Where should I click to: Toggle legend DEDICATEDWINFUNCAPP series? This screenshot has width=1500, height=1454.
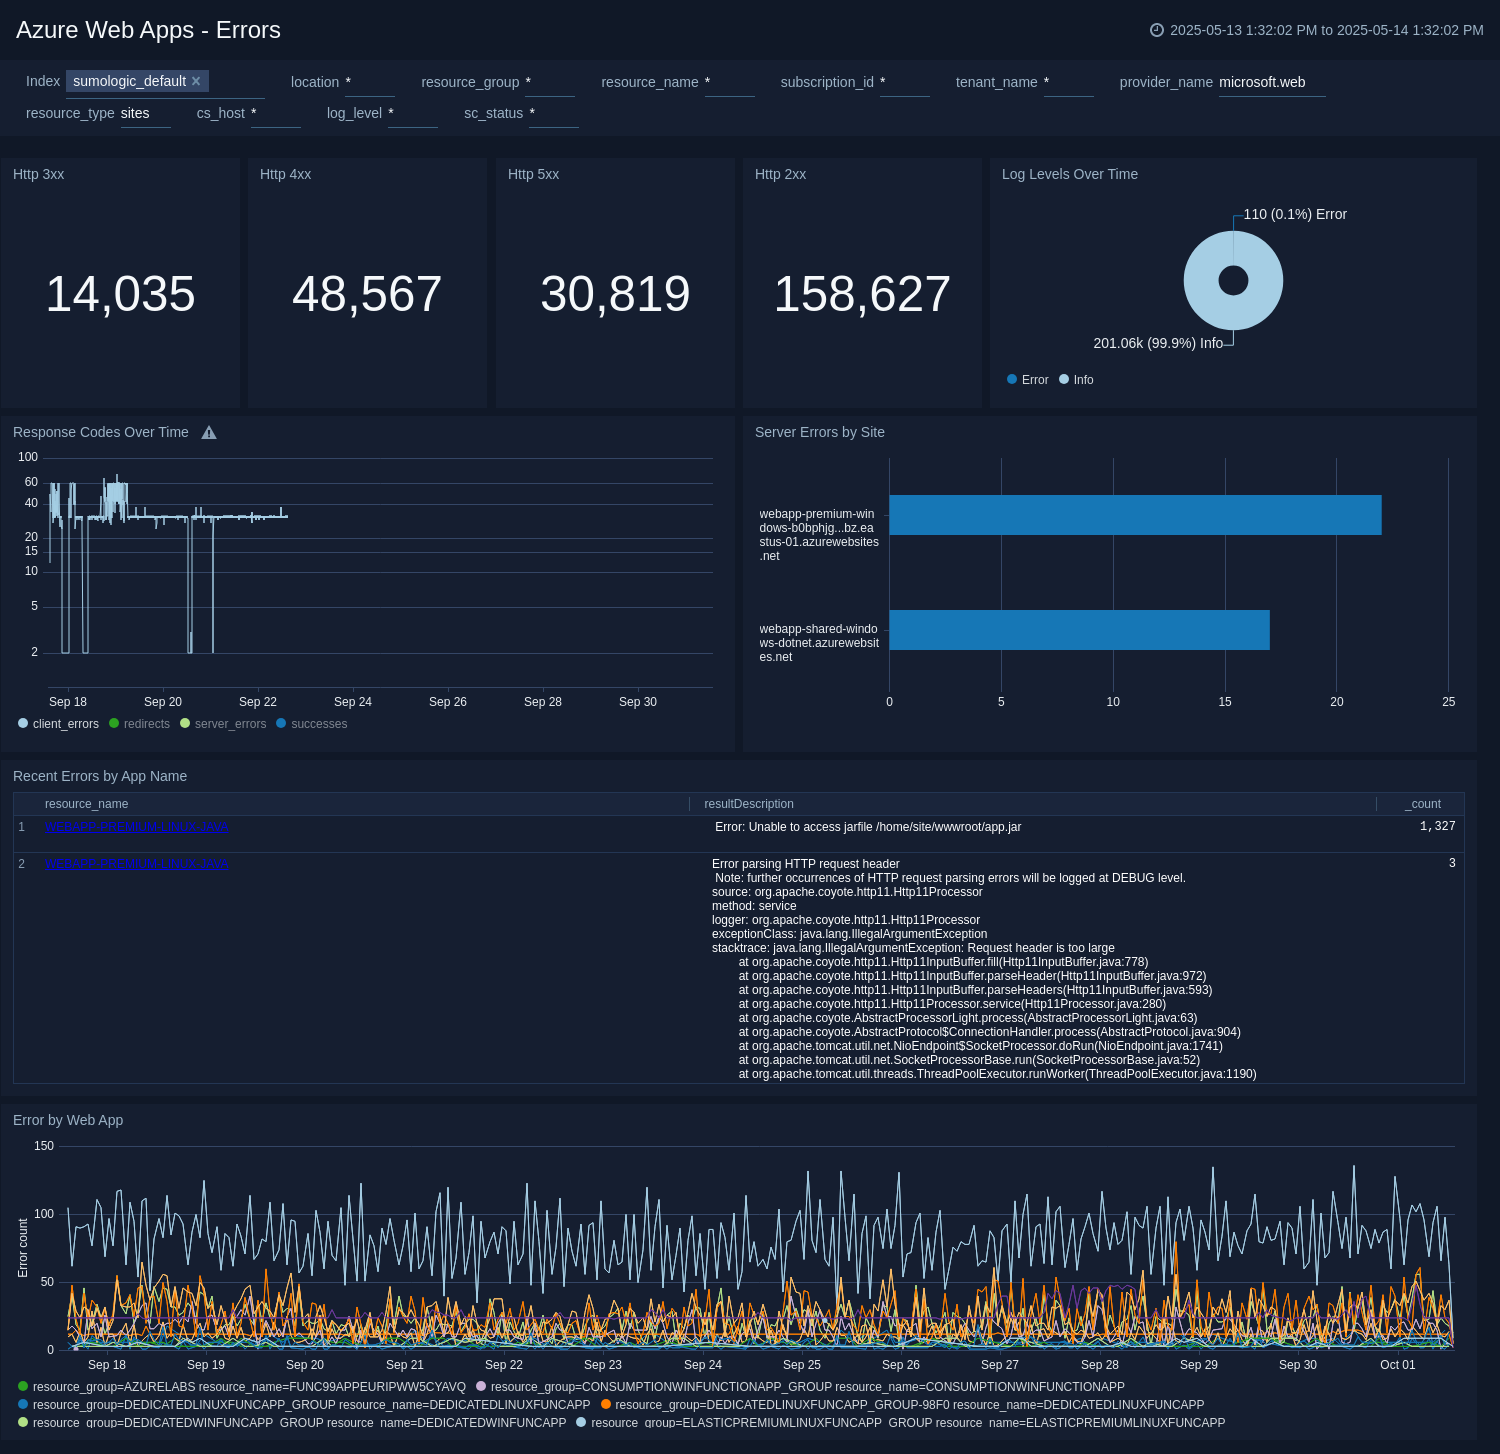[x=292, y=1423]
